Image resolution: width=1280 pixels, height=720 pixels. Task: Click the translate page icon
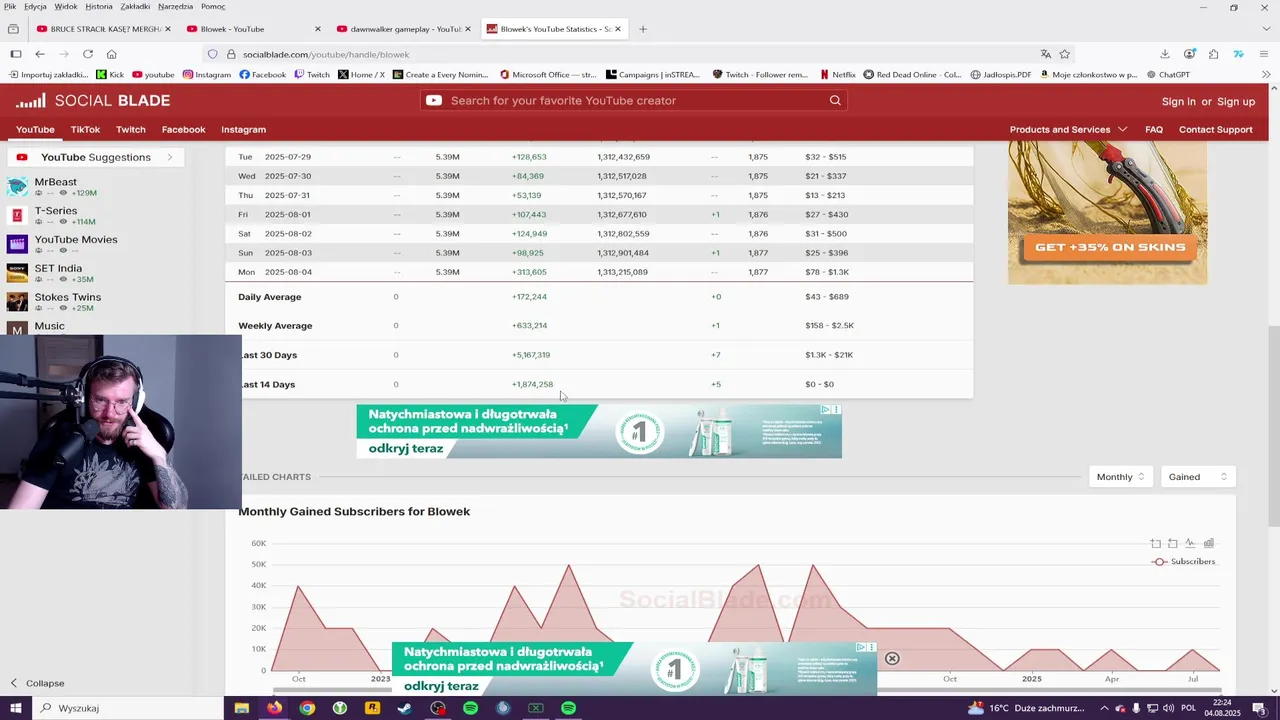pos(1046,54)
